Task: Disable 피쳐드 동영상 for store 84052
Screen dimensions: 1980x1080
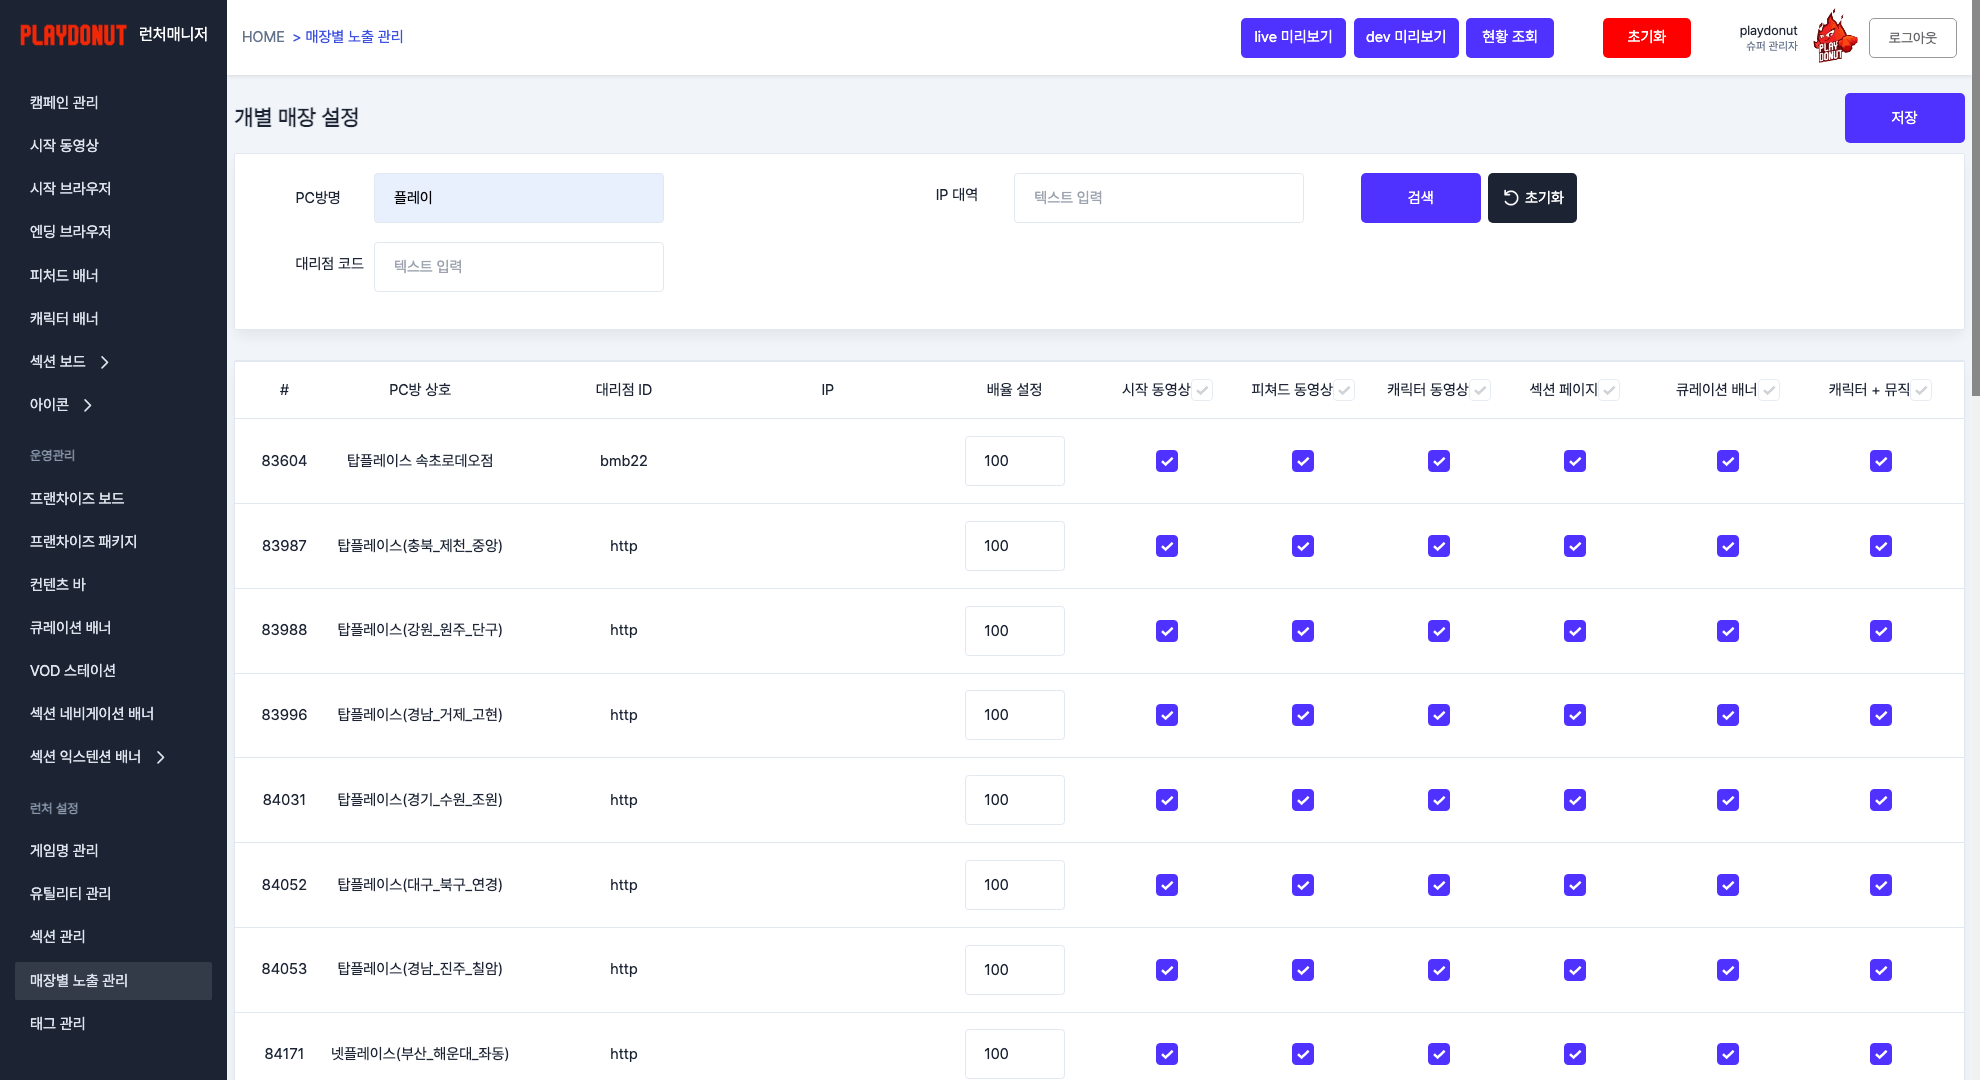Action: [x=1302, y=885]
